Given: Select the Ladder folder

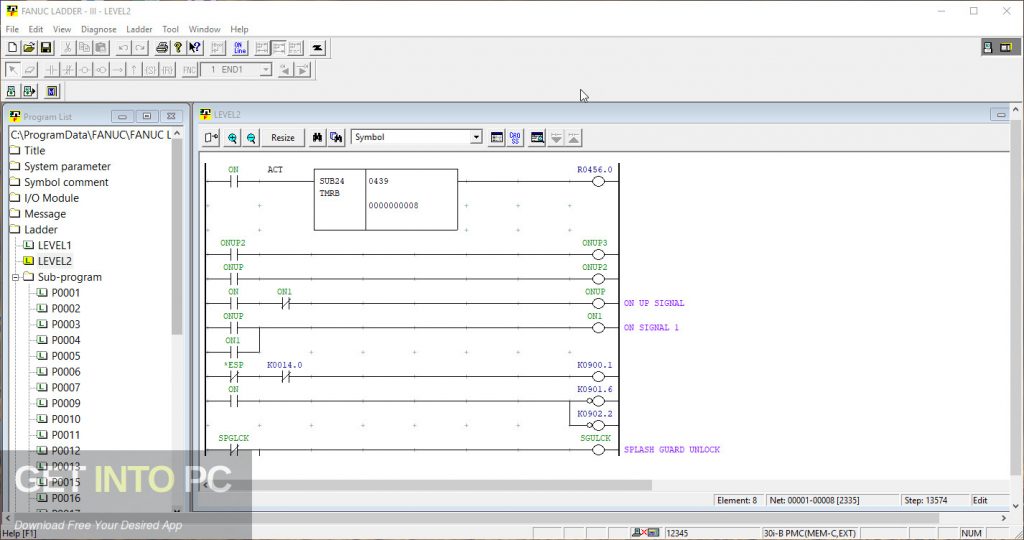Looking at the screenshot, I should pyautogui.click(x=40, y=229).
